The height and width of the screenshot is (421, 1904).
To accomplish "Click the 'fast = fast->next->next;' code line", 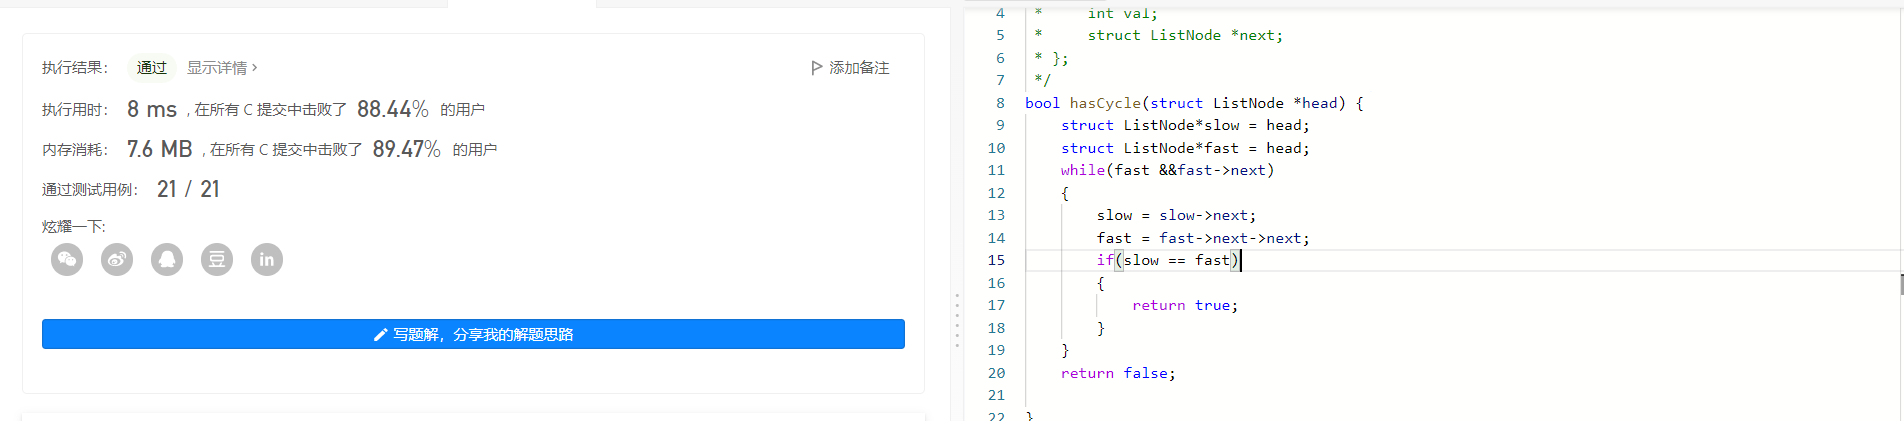I will pos(1203,238).
